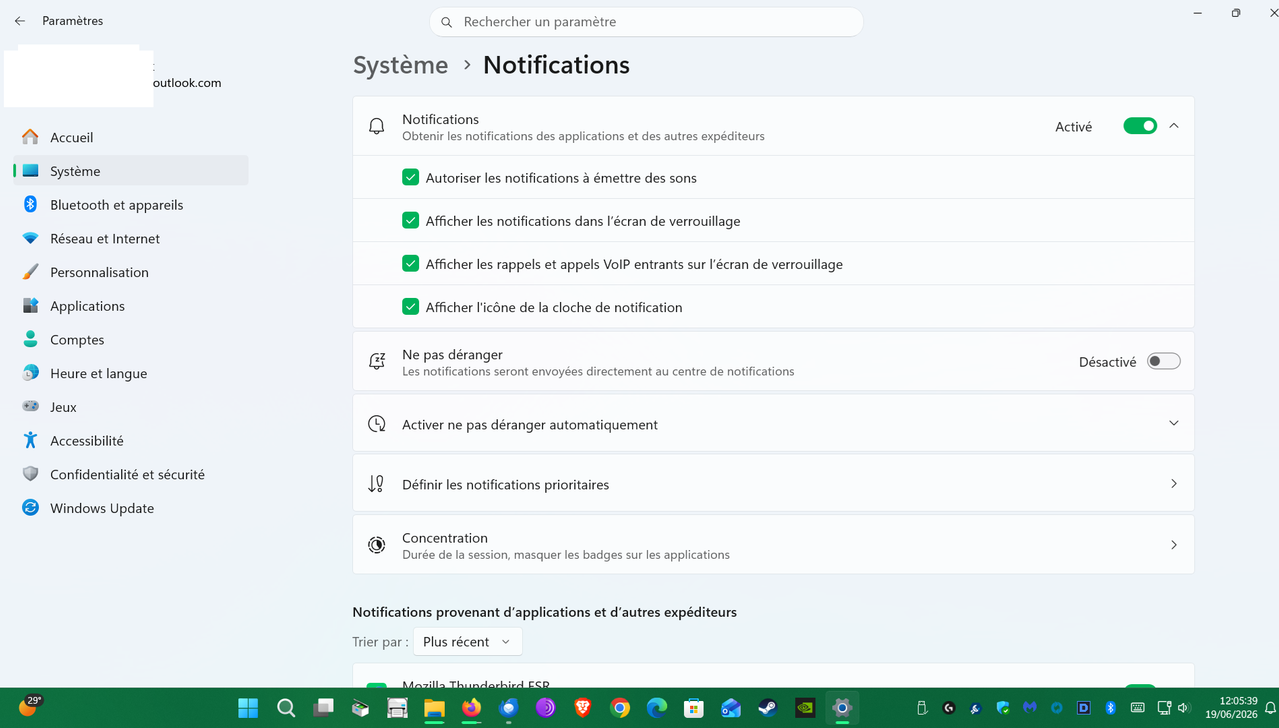Viewport: 1279px width, 728px height.
Task: Open Comptes settings category
Action: point(130,340)
